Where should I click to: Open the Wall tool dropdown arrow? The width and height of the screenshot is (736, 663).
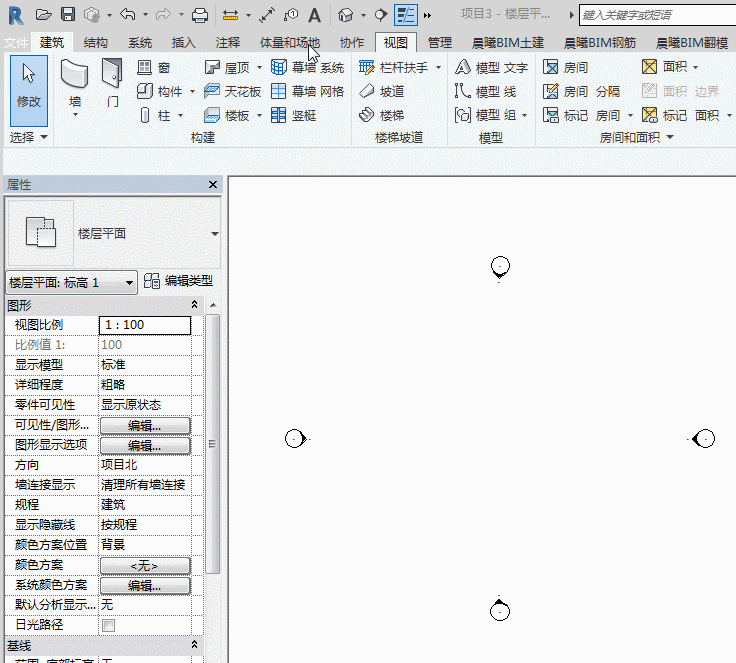[75, 115]
